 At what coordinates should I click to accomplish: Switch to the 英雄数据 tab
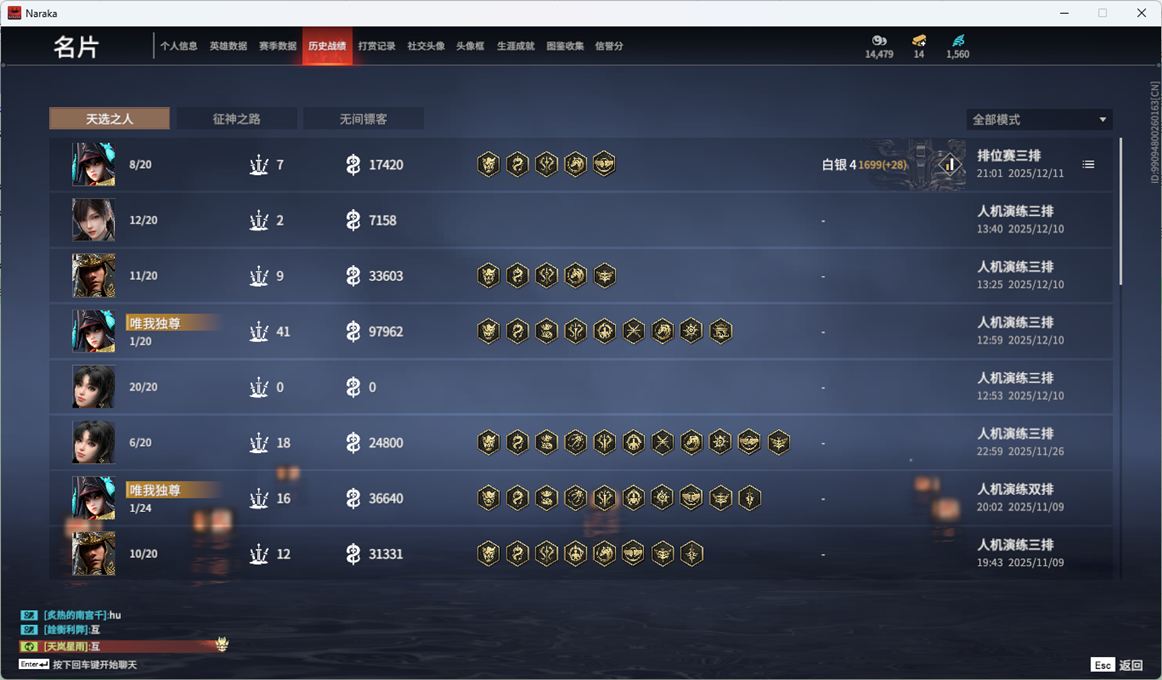pos(228,46)
